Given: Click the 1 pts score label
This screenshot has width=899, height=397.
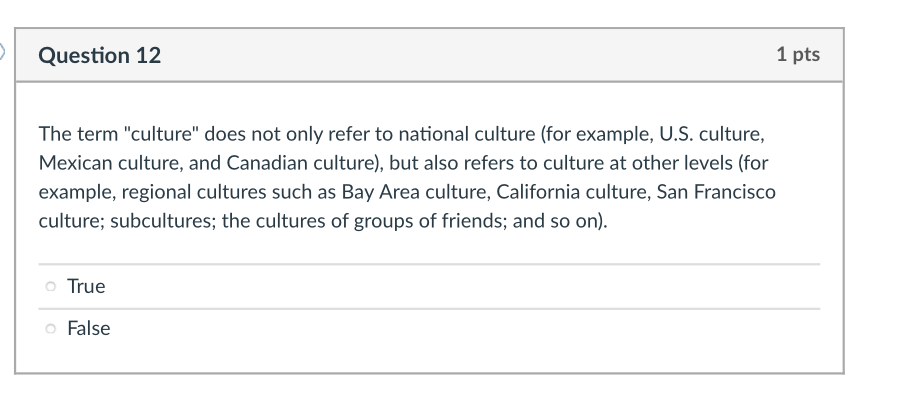Looking at the screenshot, I should tap(798, 55).
